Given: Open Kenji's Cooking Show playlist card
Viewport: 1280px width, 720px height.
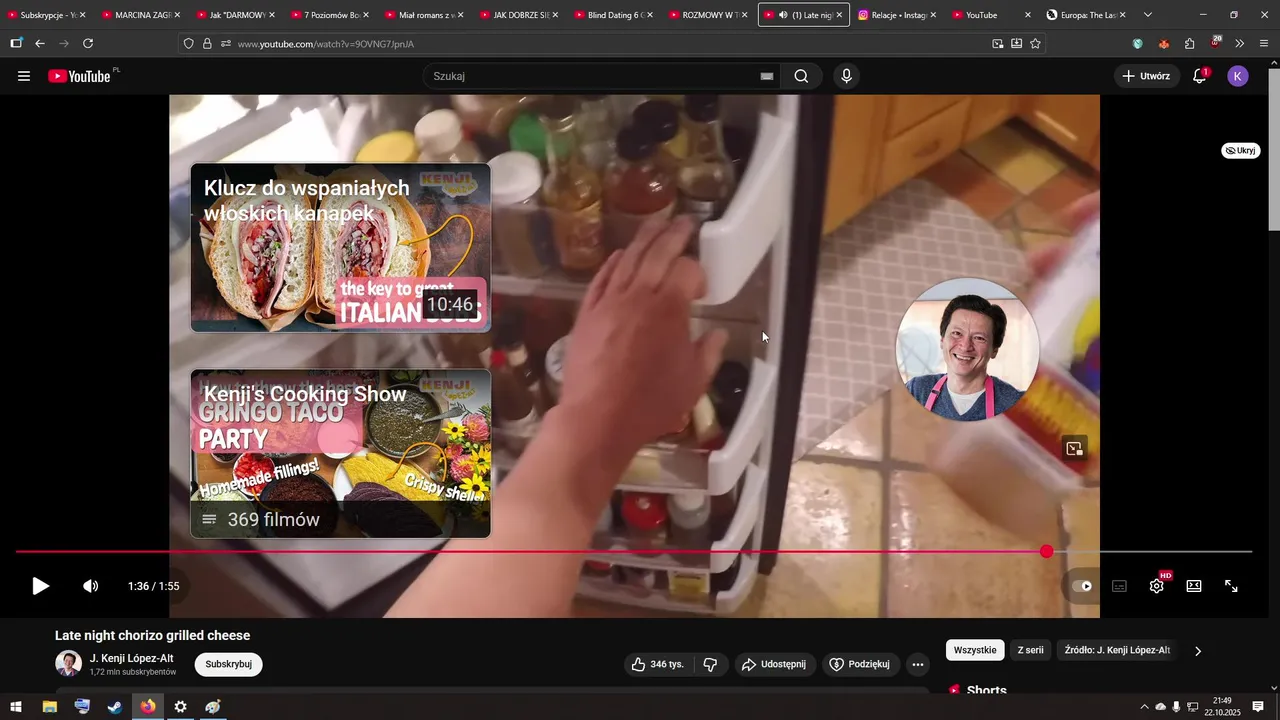Looking at the screenshot, I should tap(341, 454).
